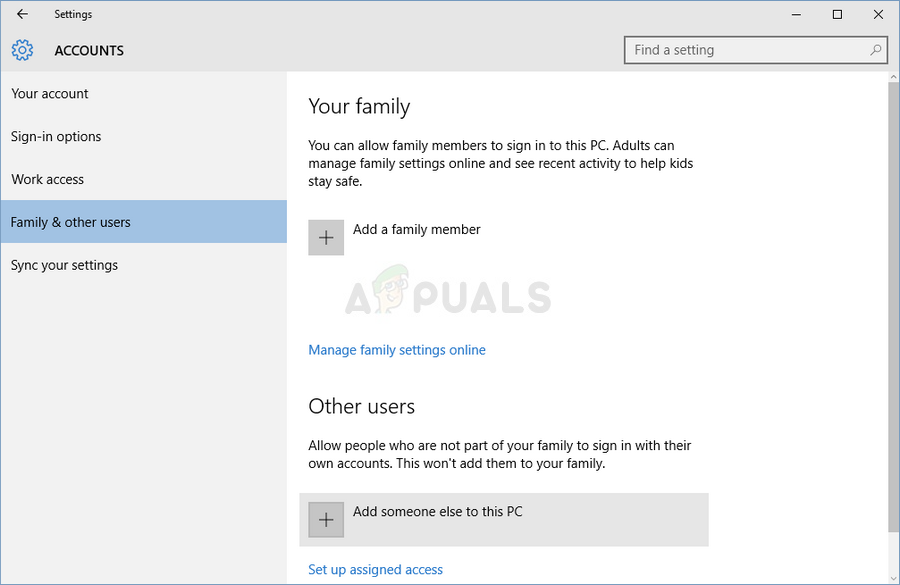Select Family & other users in the sidebar

(71, 222)
